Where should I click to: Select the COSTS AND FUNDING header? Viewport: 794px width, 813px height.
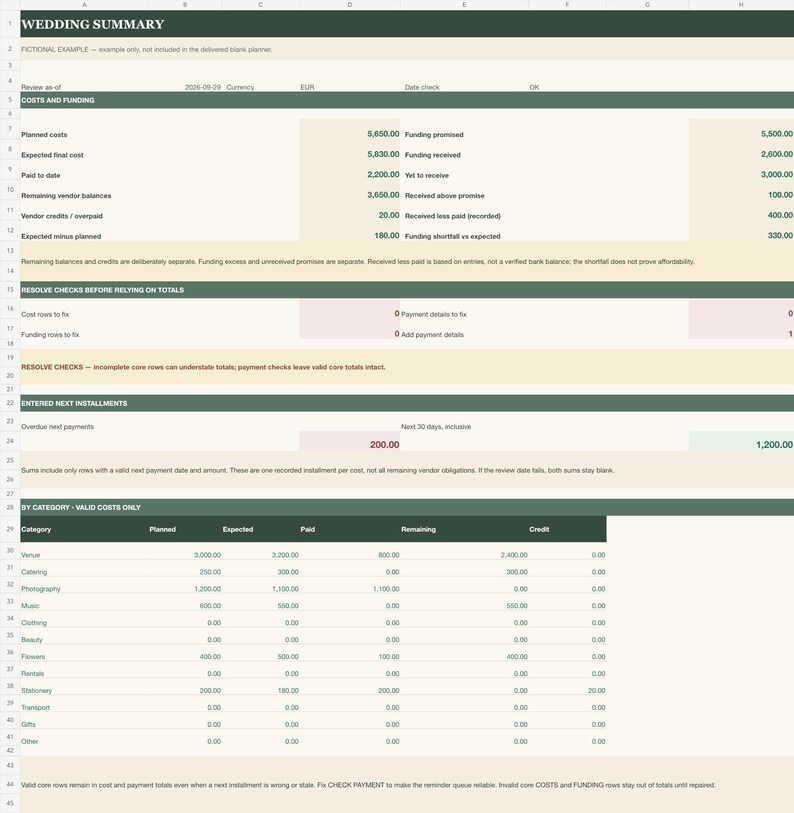tap(407, 100)
